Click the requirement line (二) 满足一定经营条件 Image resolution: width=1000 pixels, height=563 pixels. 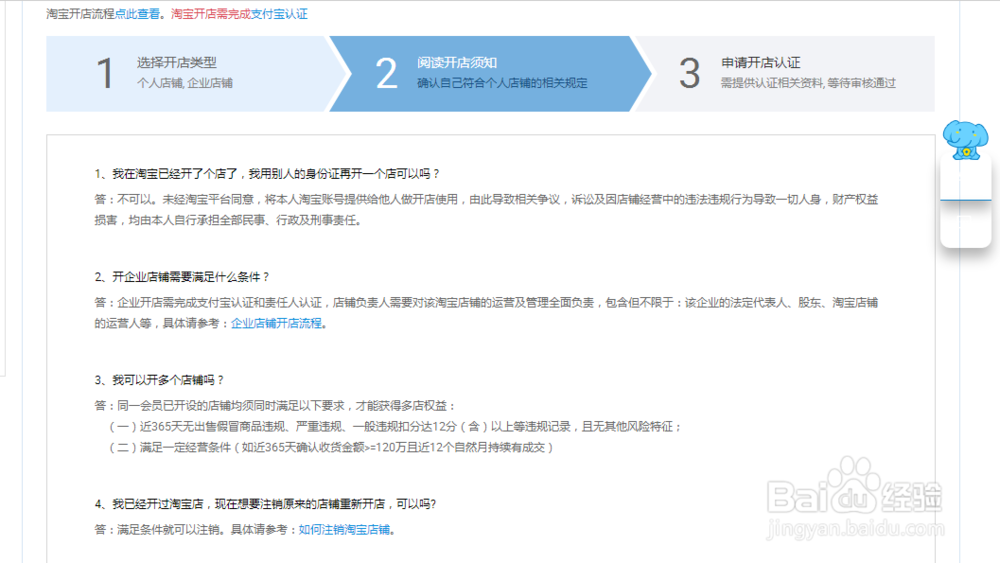tap(331, 448)
